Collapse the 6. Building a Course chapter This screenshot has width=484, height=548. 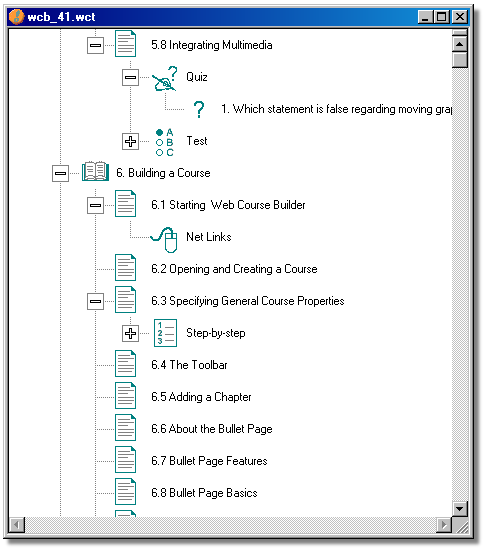click(x=60, y=173)
